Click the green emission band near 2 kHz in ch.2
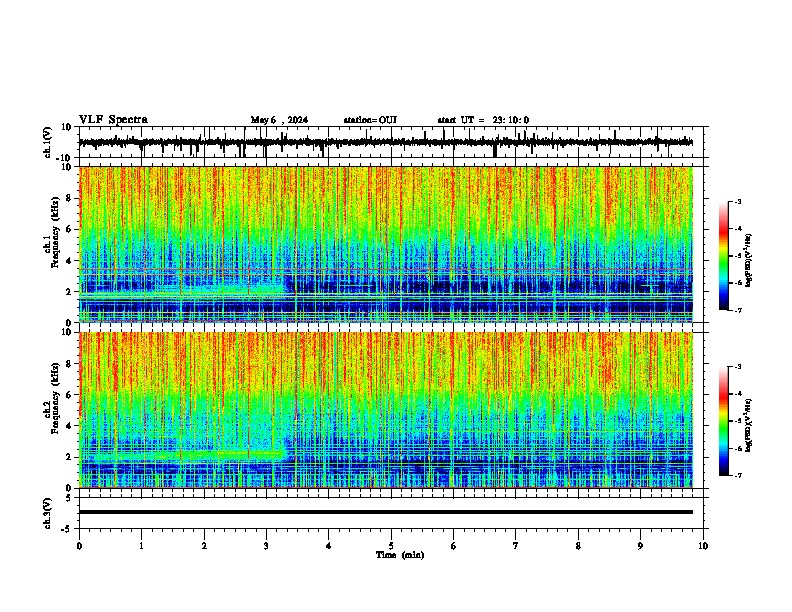Screen dimensions: 792x612 (x=187, y=454)
